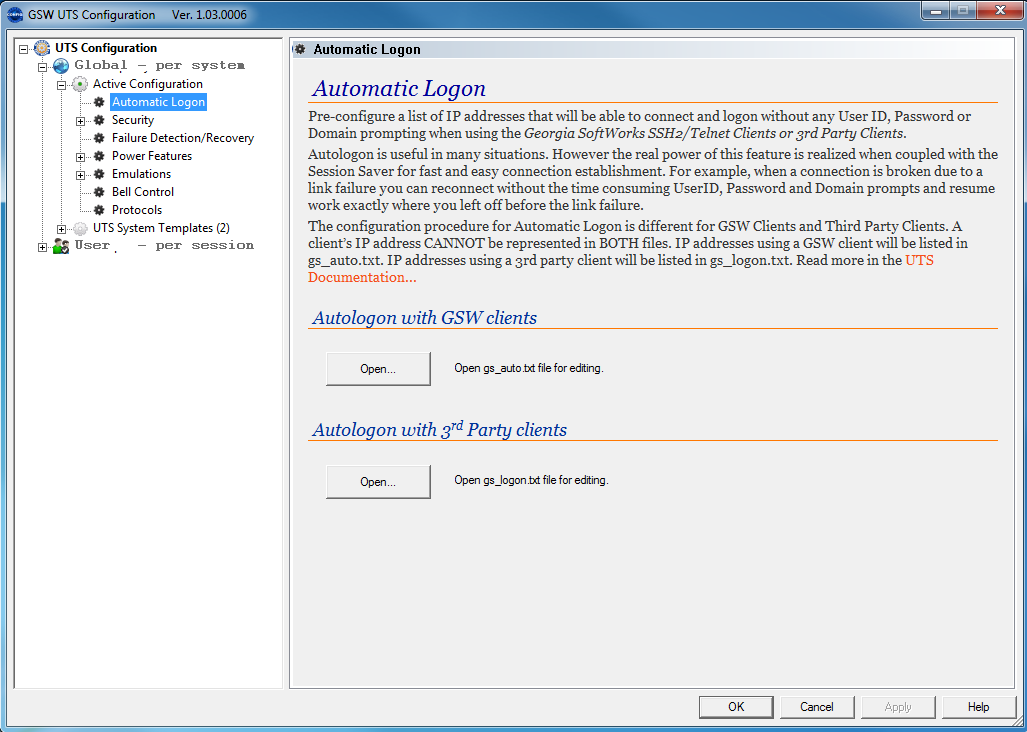Click the Active Configuration green dot icon

click(80, 84)
